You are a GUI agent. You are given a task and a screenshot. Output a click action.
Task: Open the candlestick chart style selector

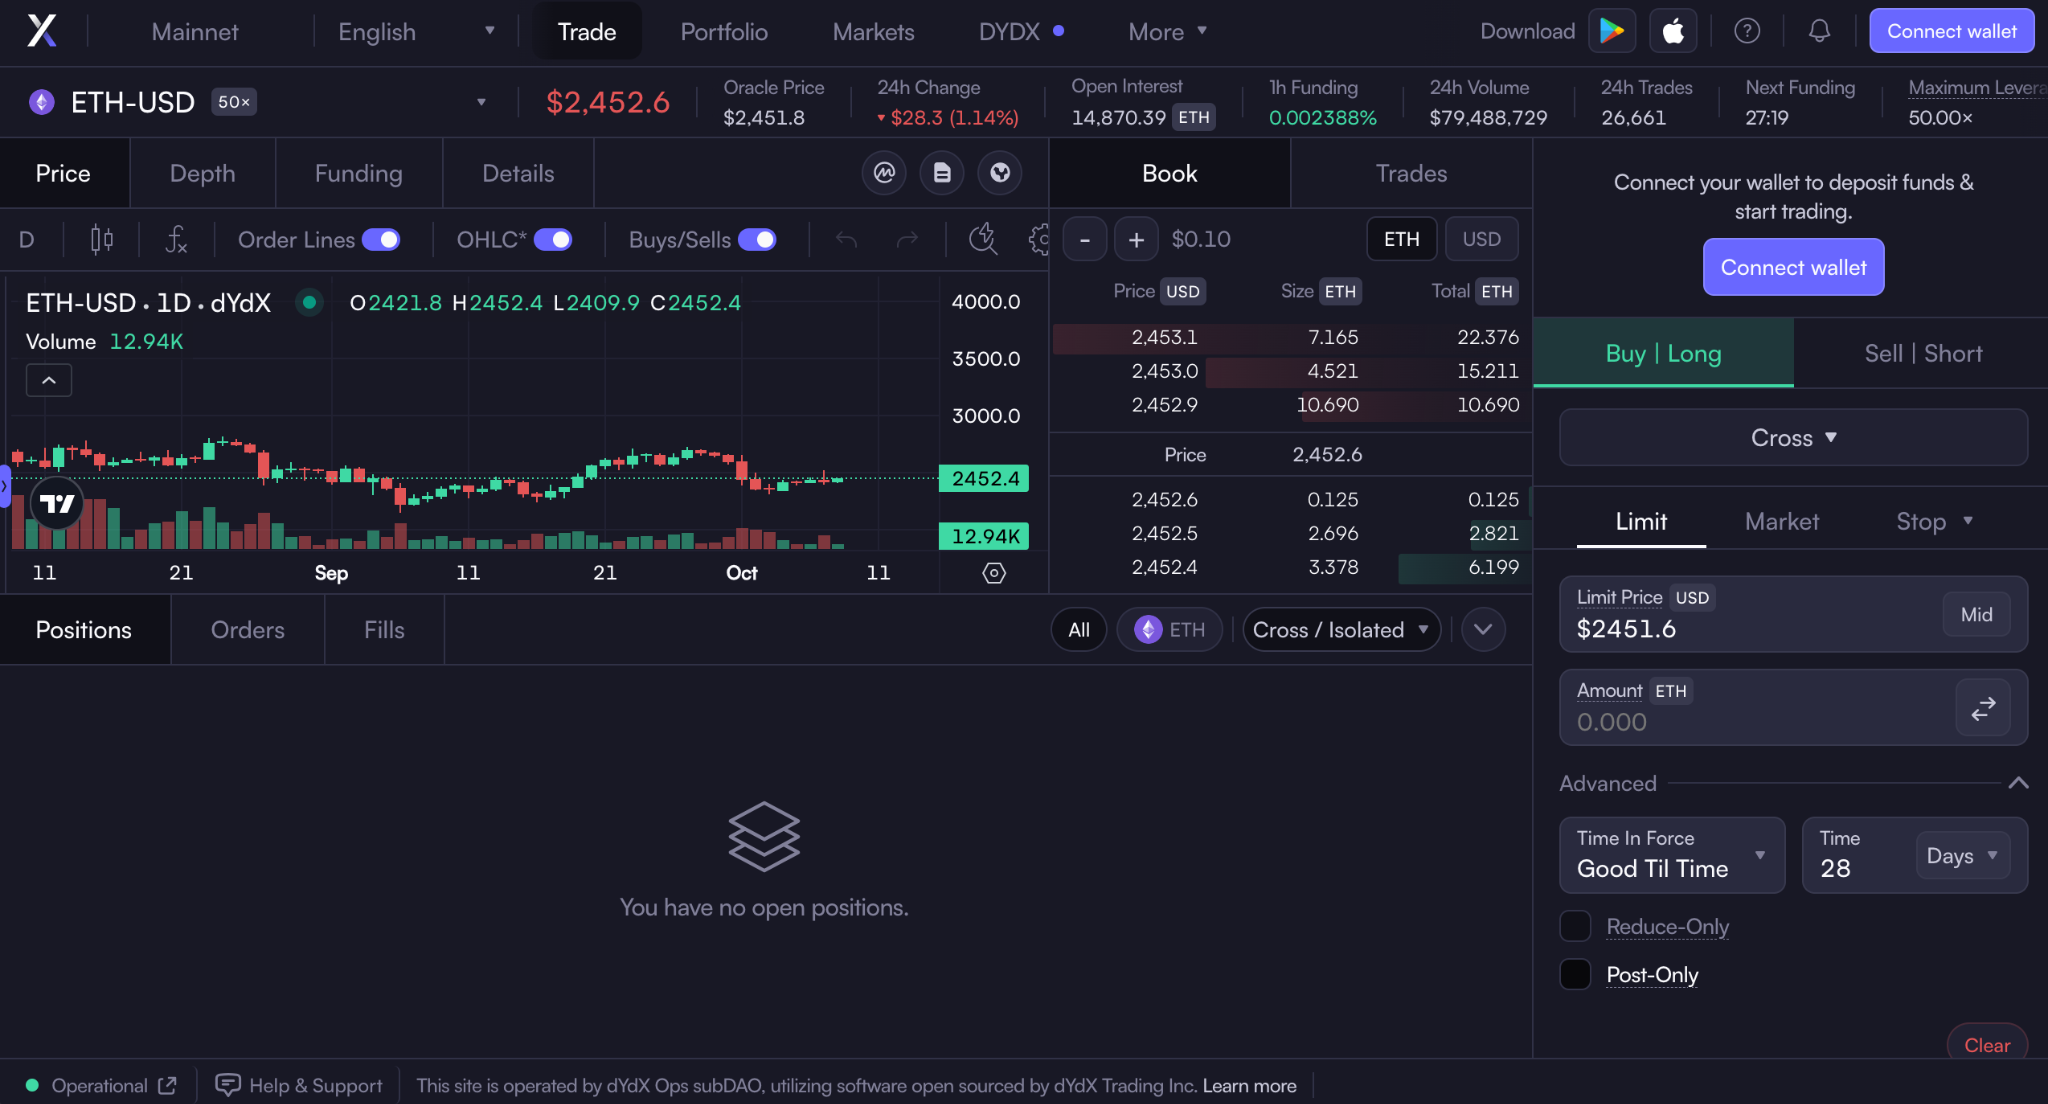(101, 240)
